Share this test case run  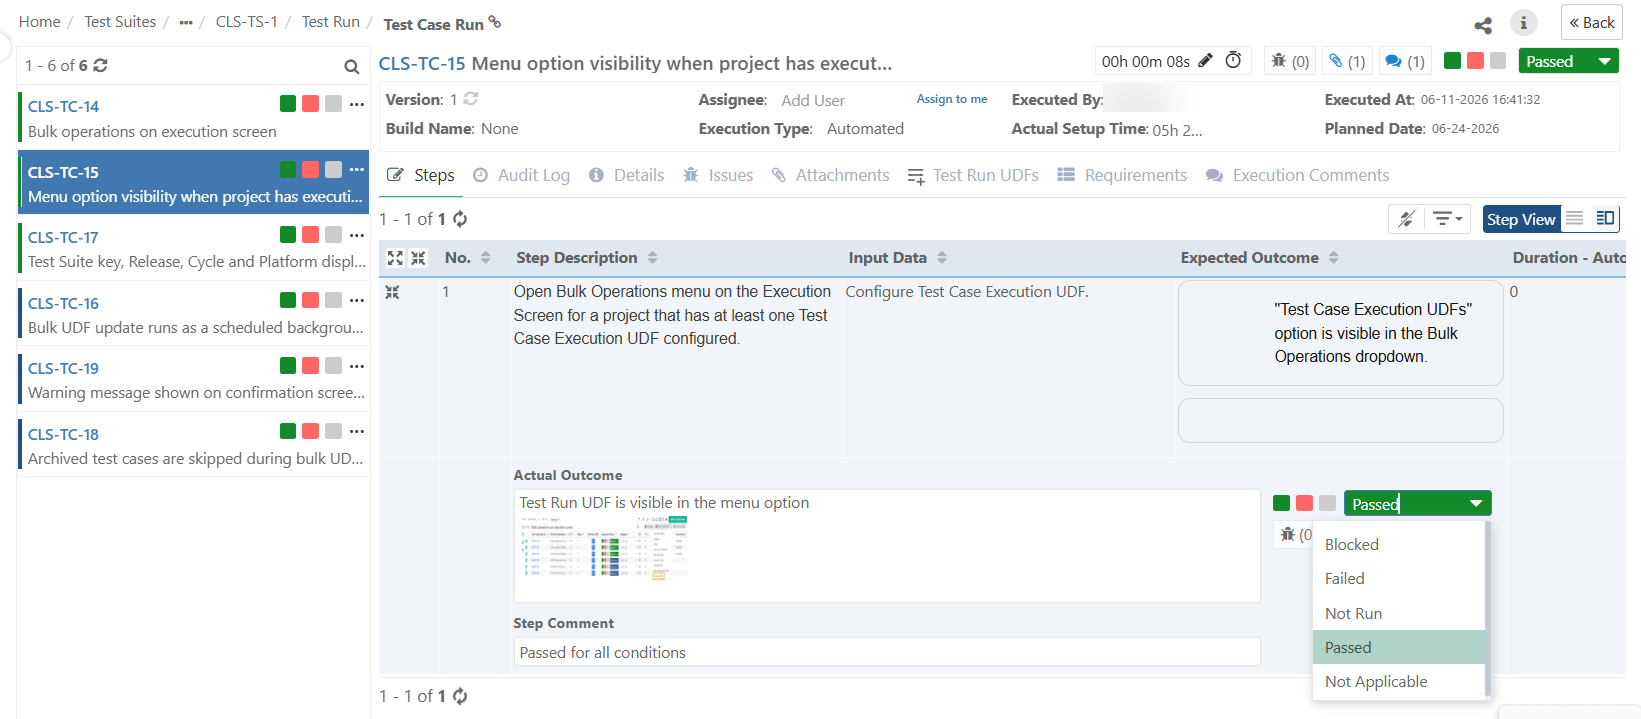(1483, 24)
